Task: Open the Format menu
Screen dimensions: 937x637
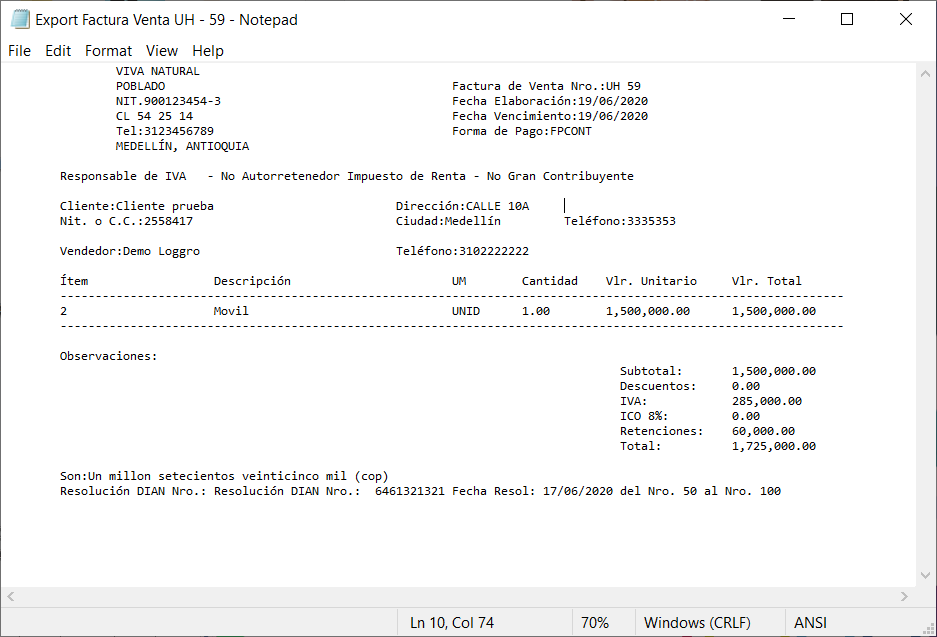Action: [x=108, y=50]
